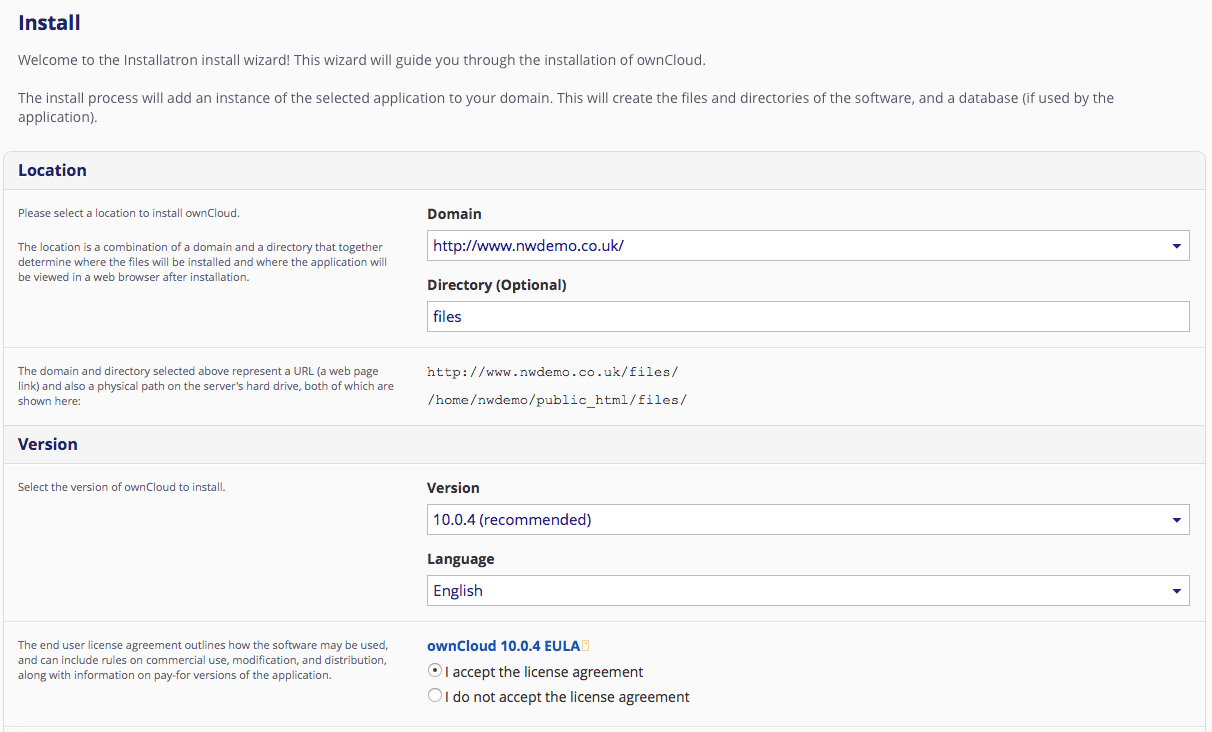Open the Domain dropdown
The width and height of the screenshot is (1212, 732).
[808, 246]
